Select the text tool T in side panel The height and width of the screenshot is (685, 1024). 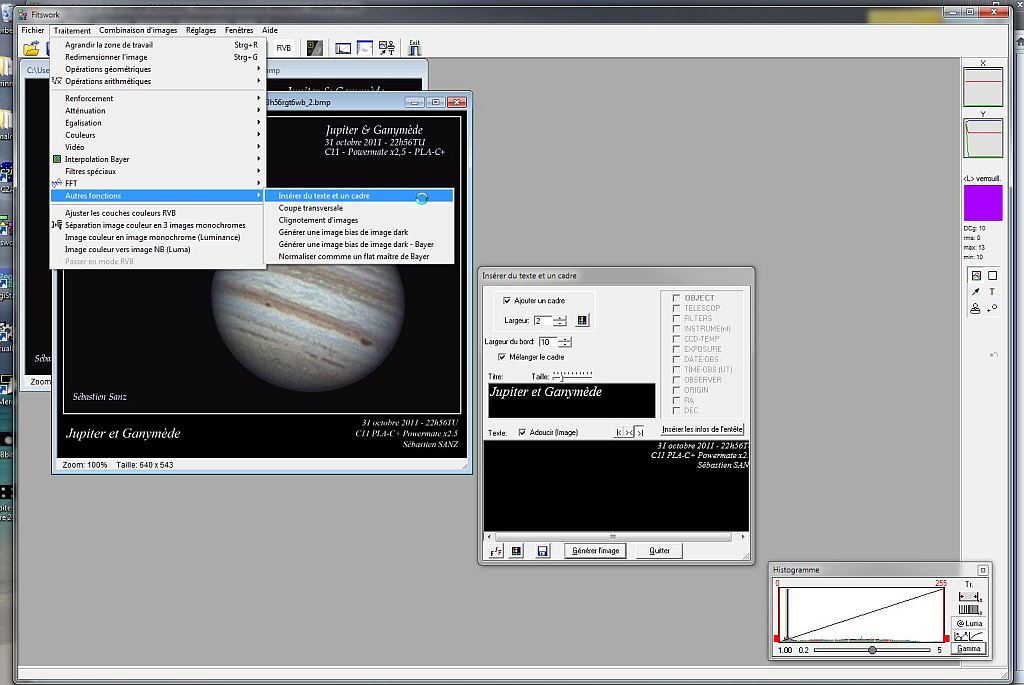click(x=992, y=292)
